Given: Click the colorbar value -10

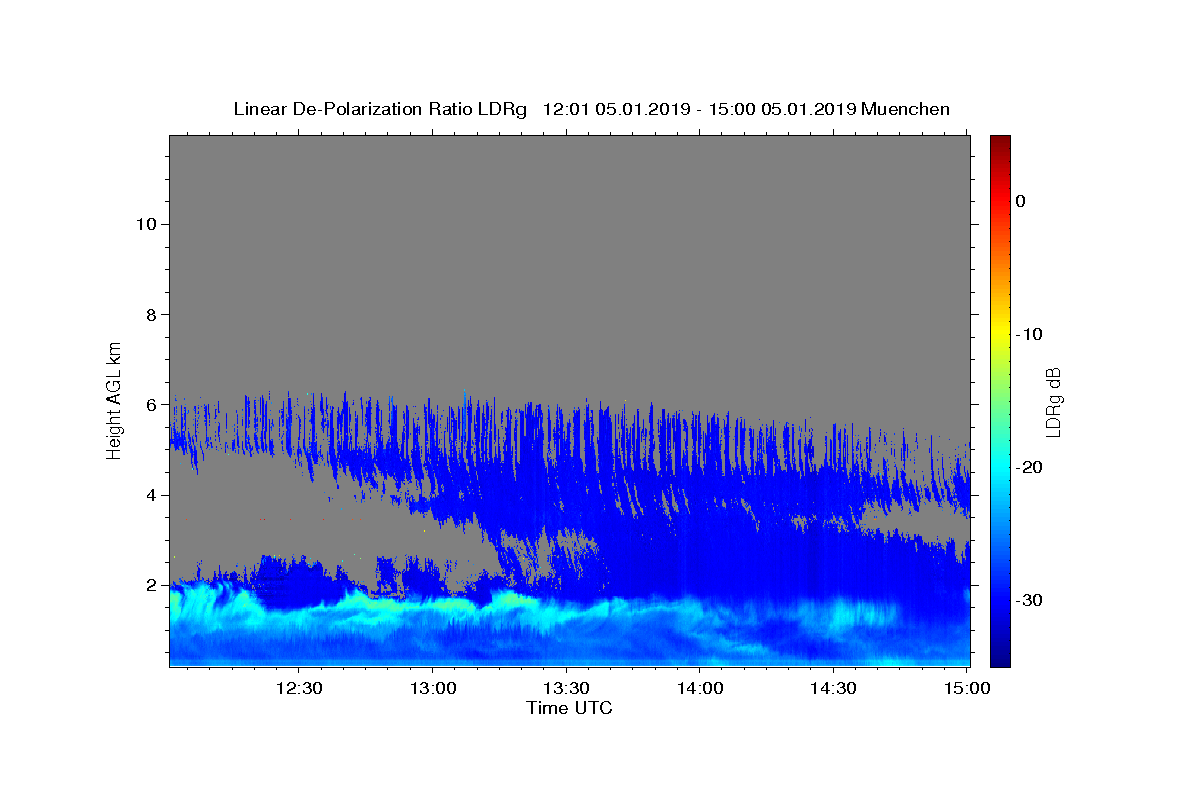Looking at the screenshot, I should coord(1029,334).
